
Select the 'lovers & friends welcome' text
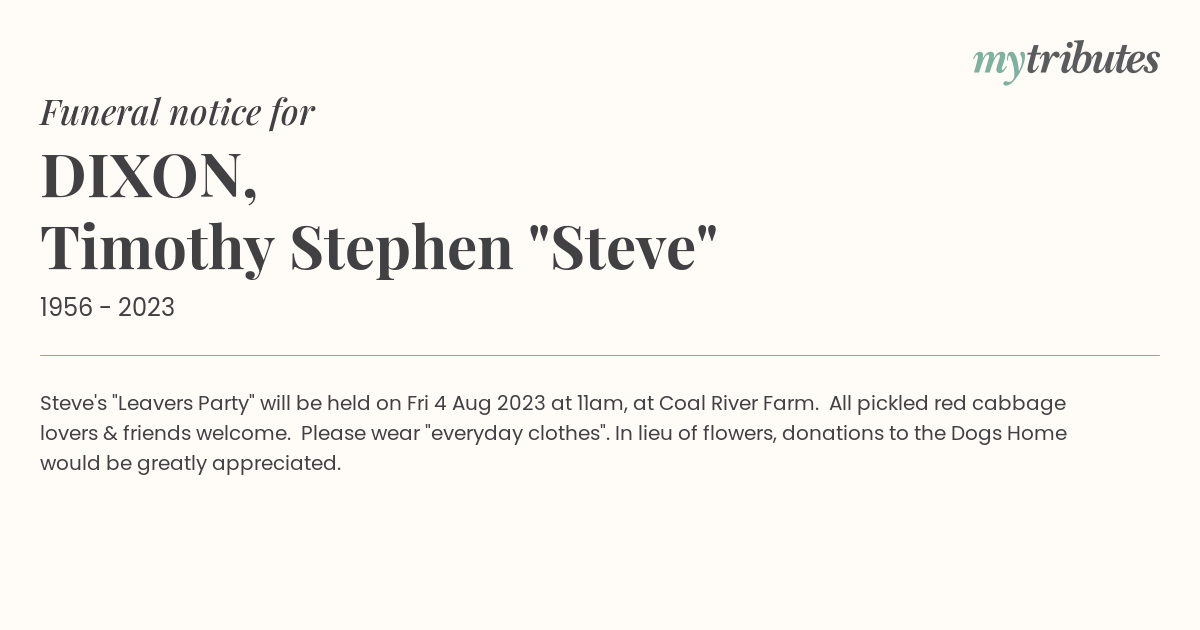[165, 434]
